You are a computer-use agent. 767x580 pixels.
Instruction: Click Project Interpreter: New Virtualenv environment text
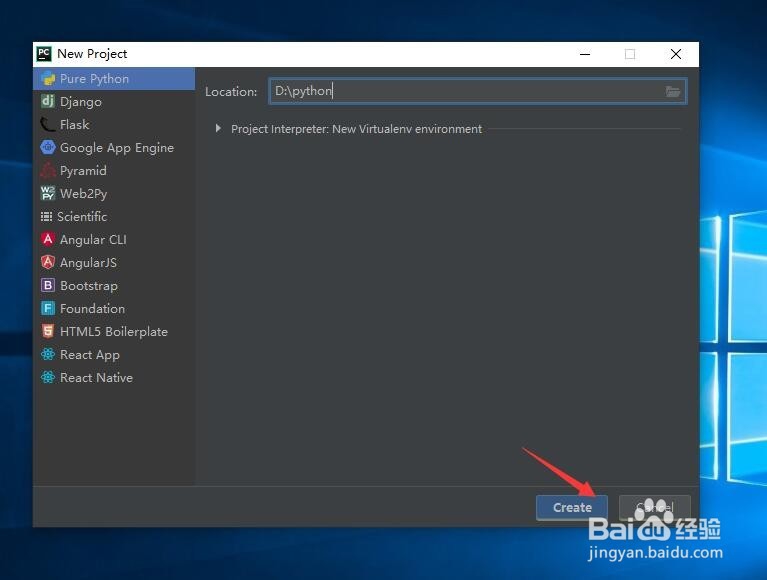[356, 129]
